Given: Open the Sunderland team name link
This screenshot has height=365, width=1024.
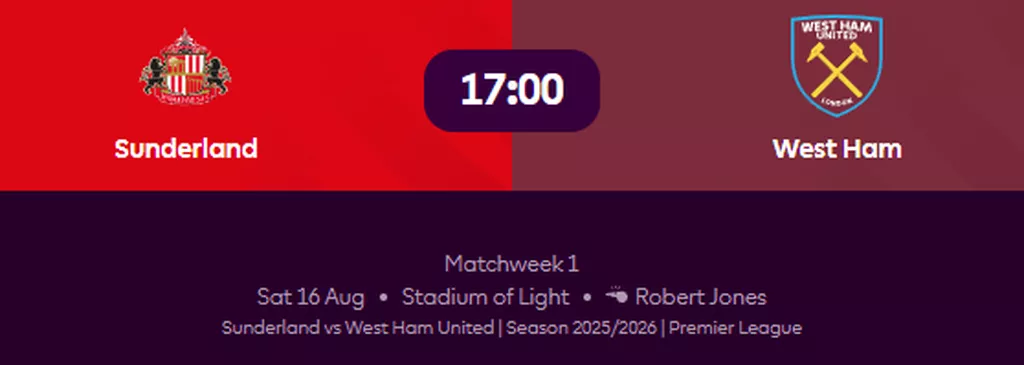Looking at the screenshot, I should (186, 149).
